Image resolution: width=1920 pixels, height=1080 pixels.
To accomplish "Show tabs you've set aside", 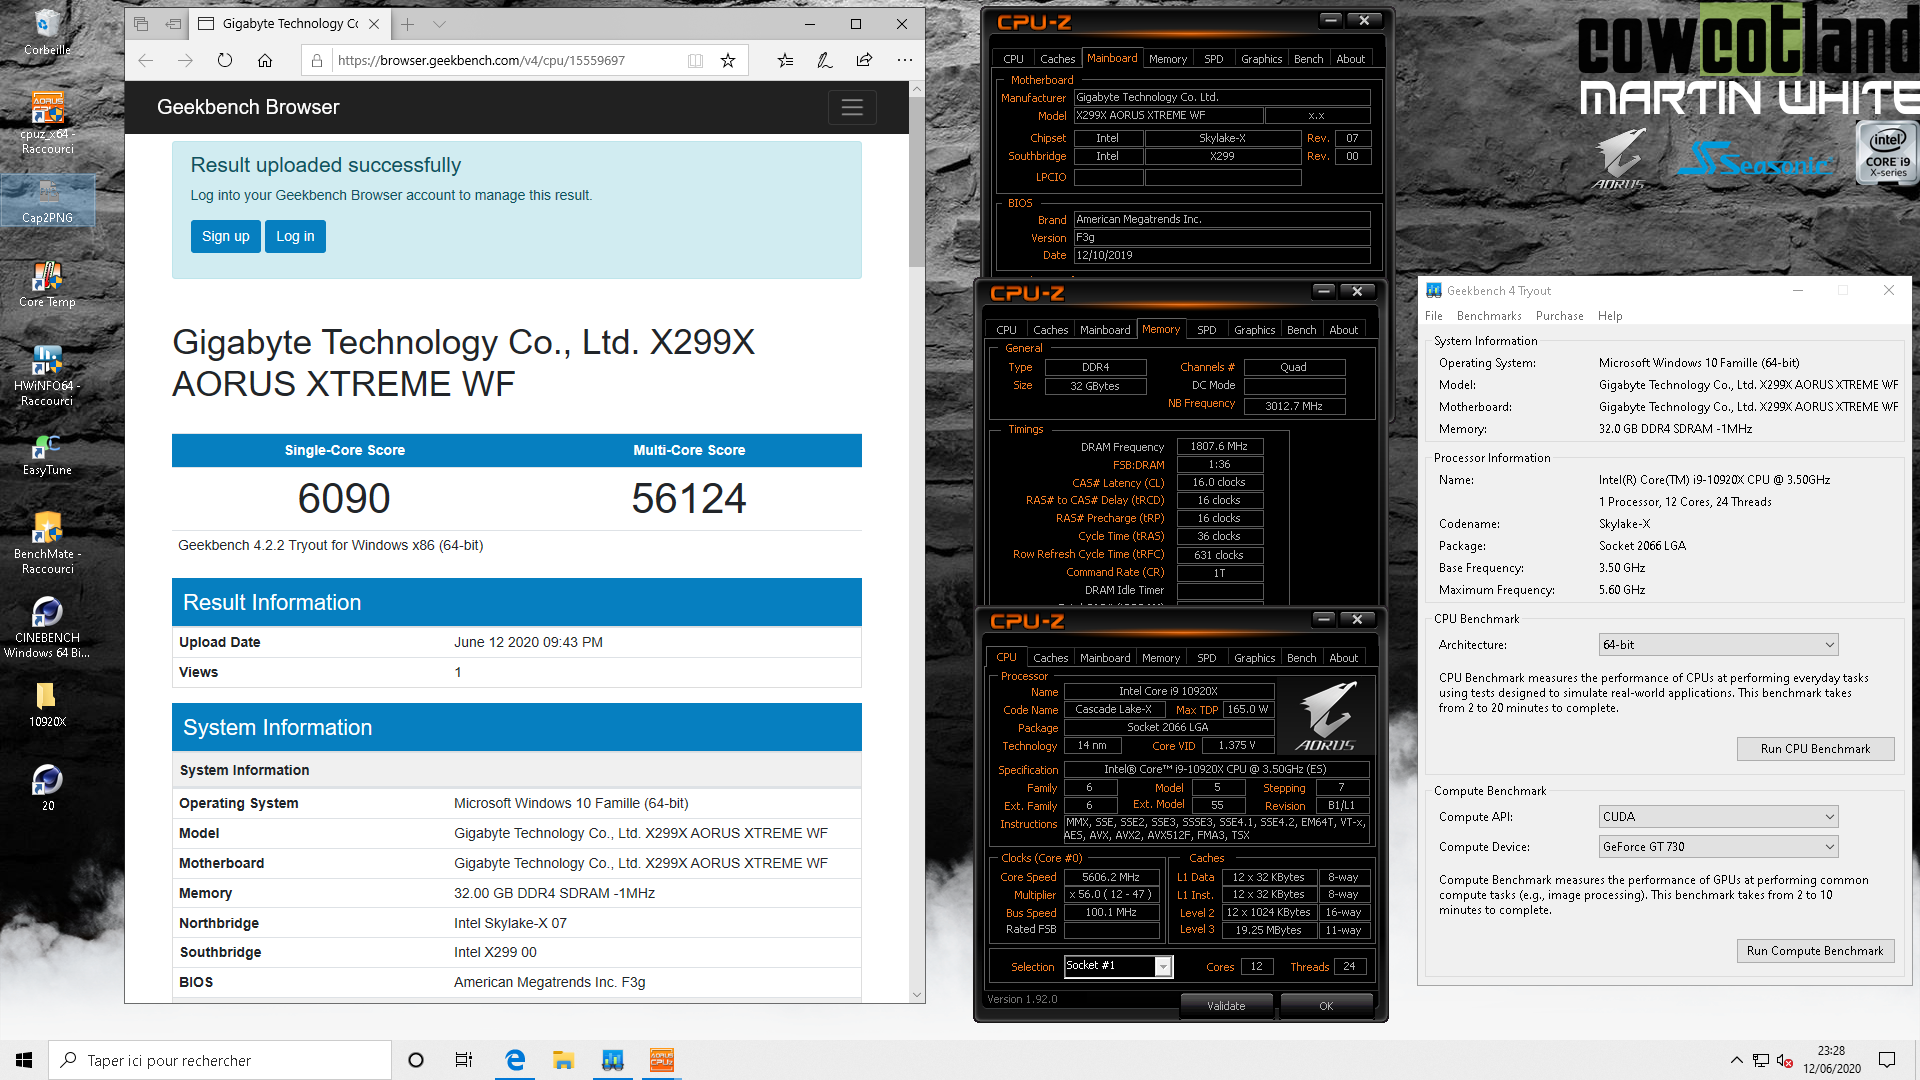I will click(x=141, y=24).
